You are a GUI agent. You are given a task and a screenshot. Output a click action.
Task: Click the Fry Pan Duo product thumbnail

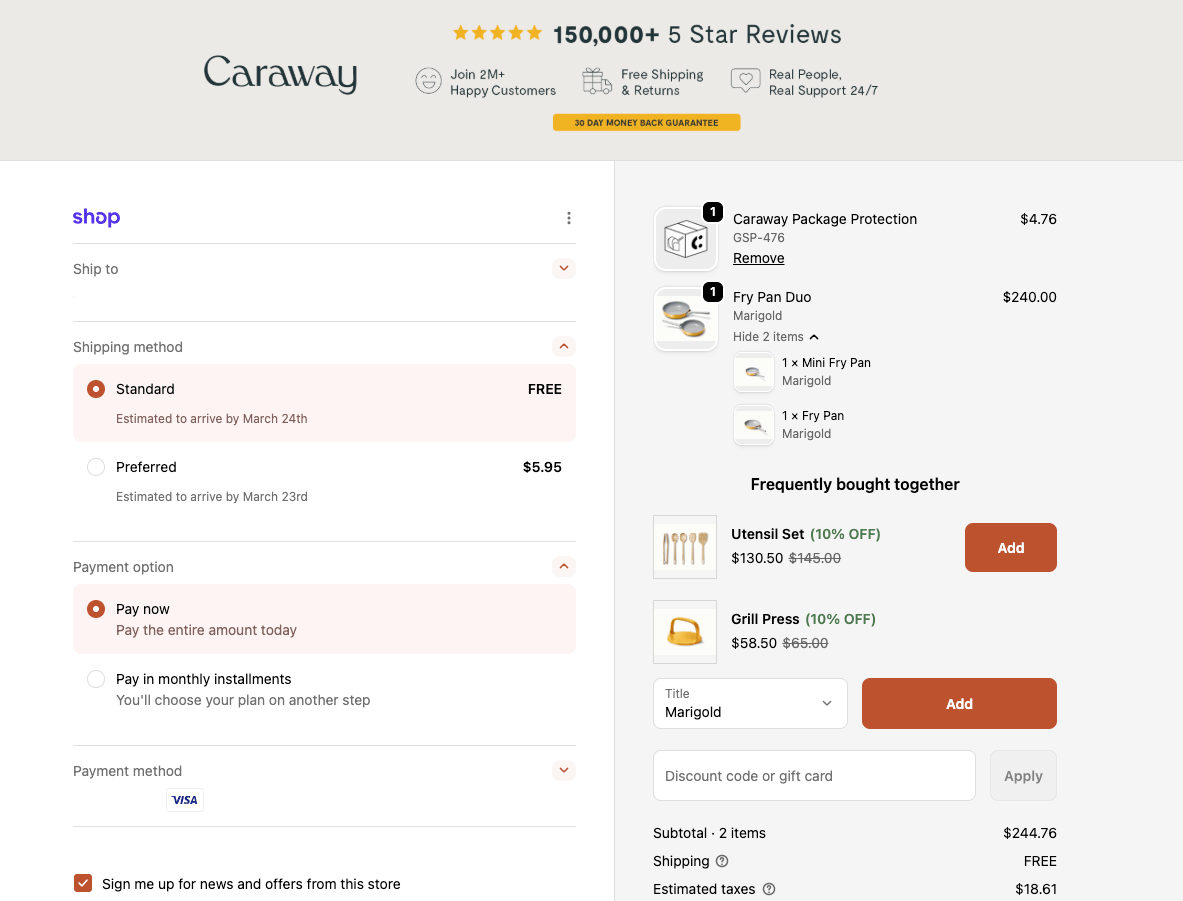point(686,319)
